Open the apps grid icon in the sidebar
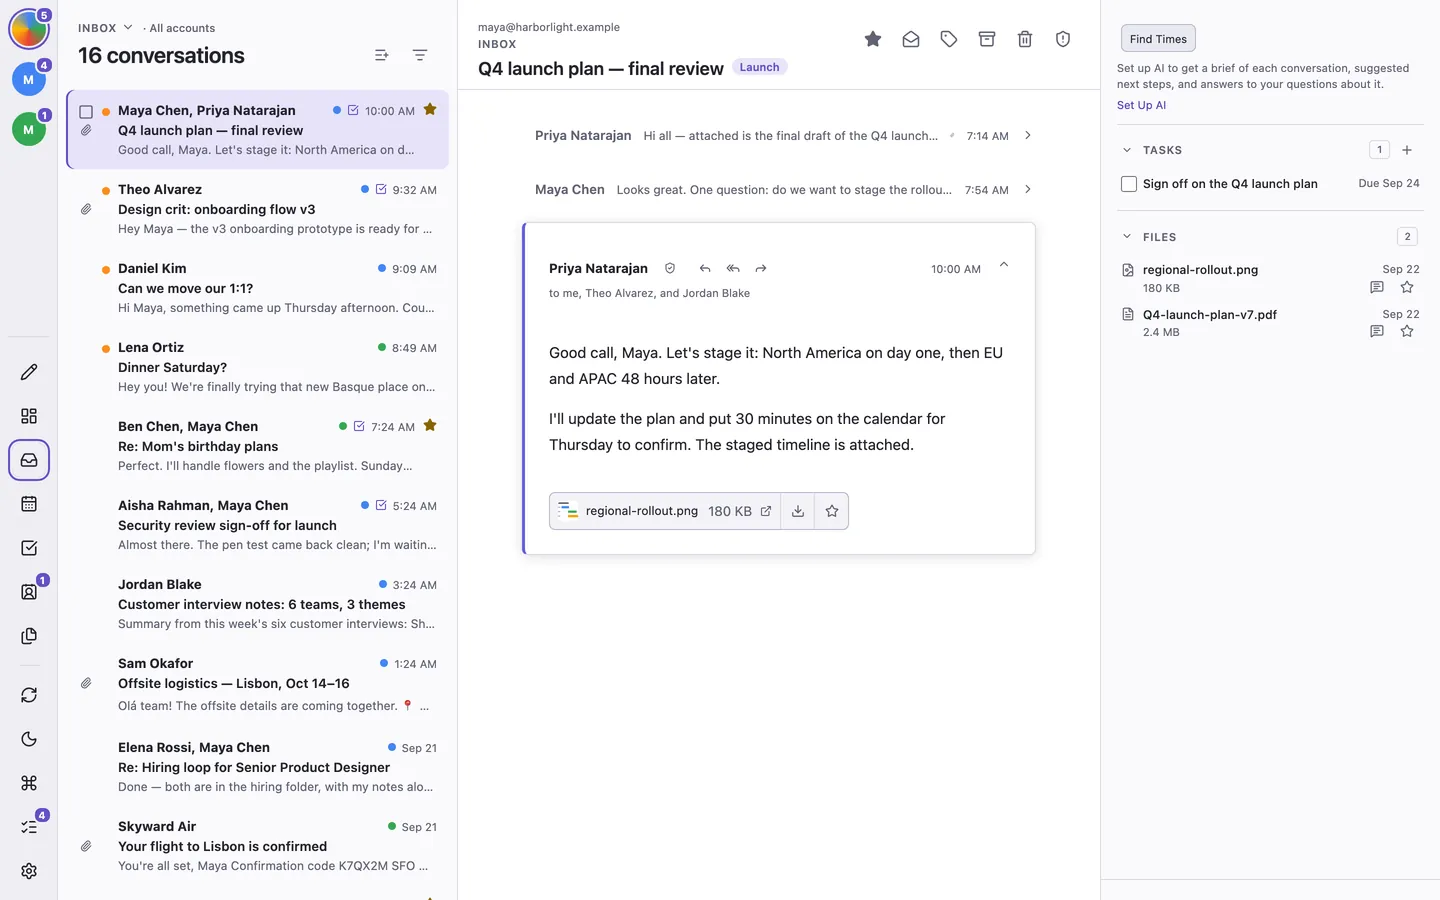The image size is (1440, 900). point(29,416)
